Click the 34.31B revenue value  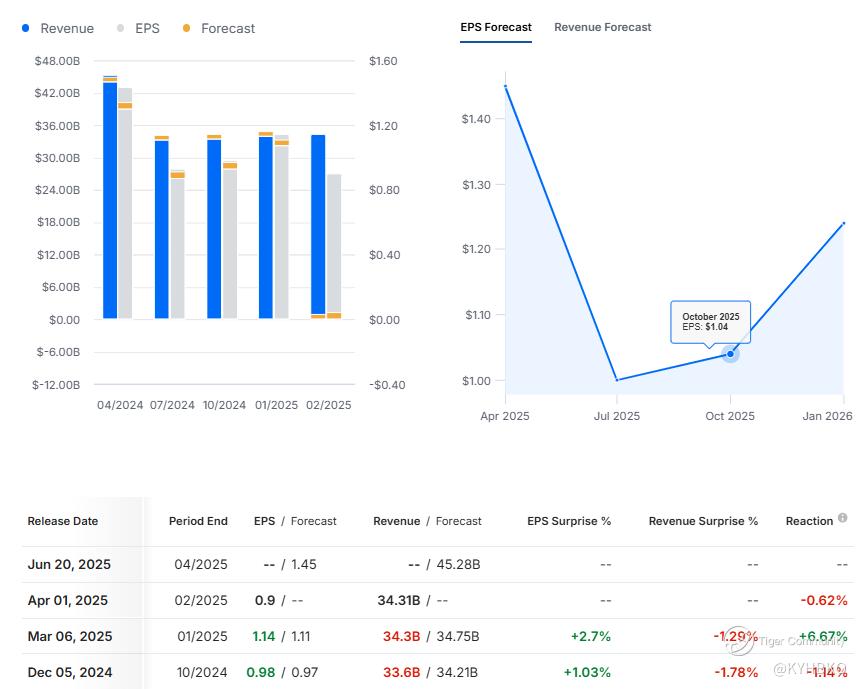pos(399,600)
